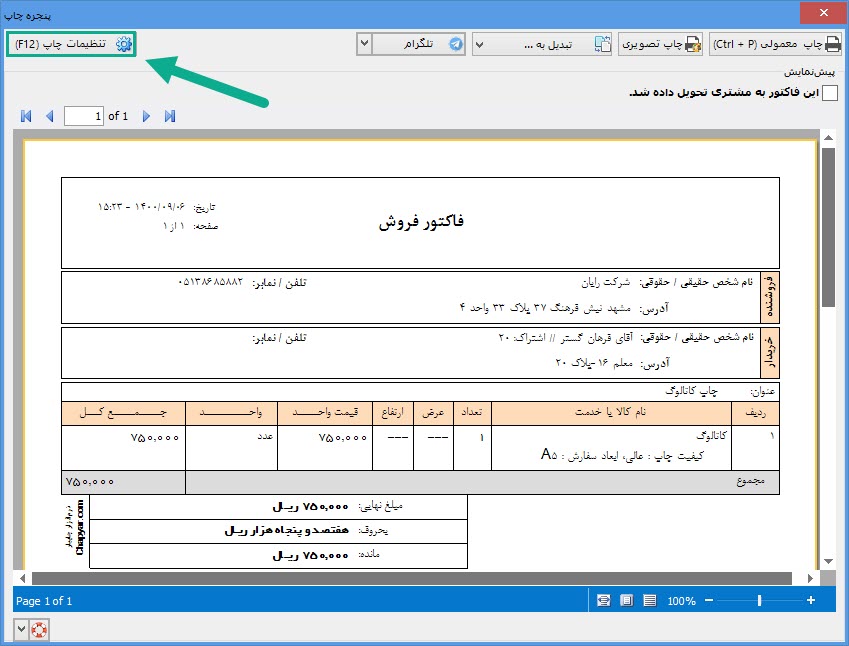Check 'invoice delivered to customer' checkbox

(x=830, y=93)
